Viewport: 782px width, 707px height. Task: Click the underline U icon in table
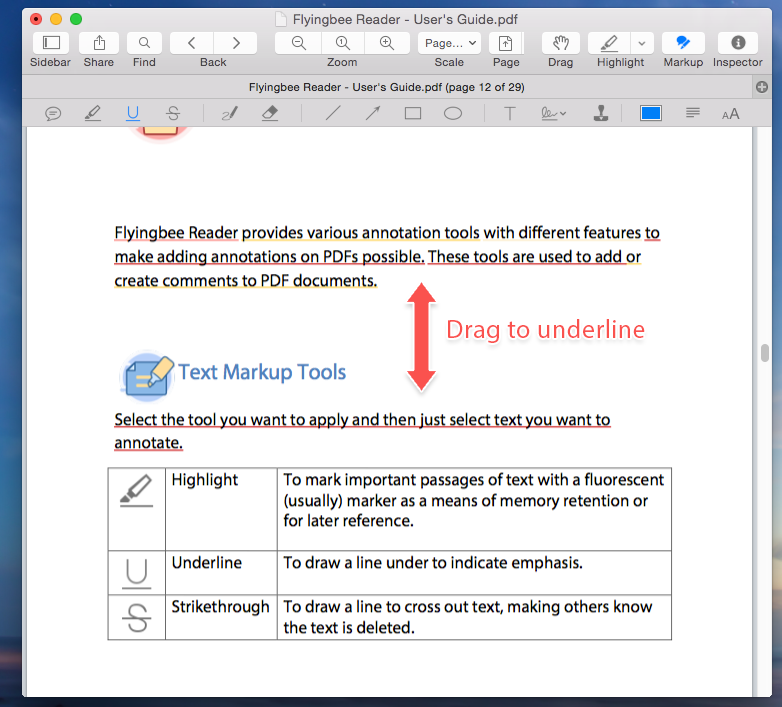[x=137, y=573]
